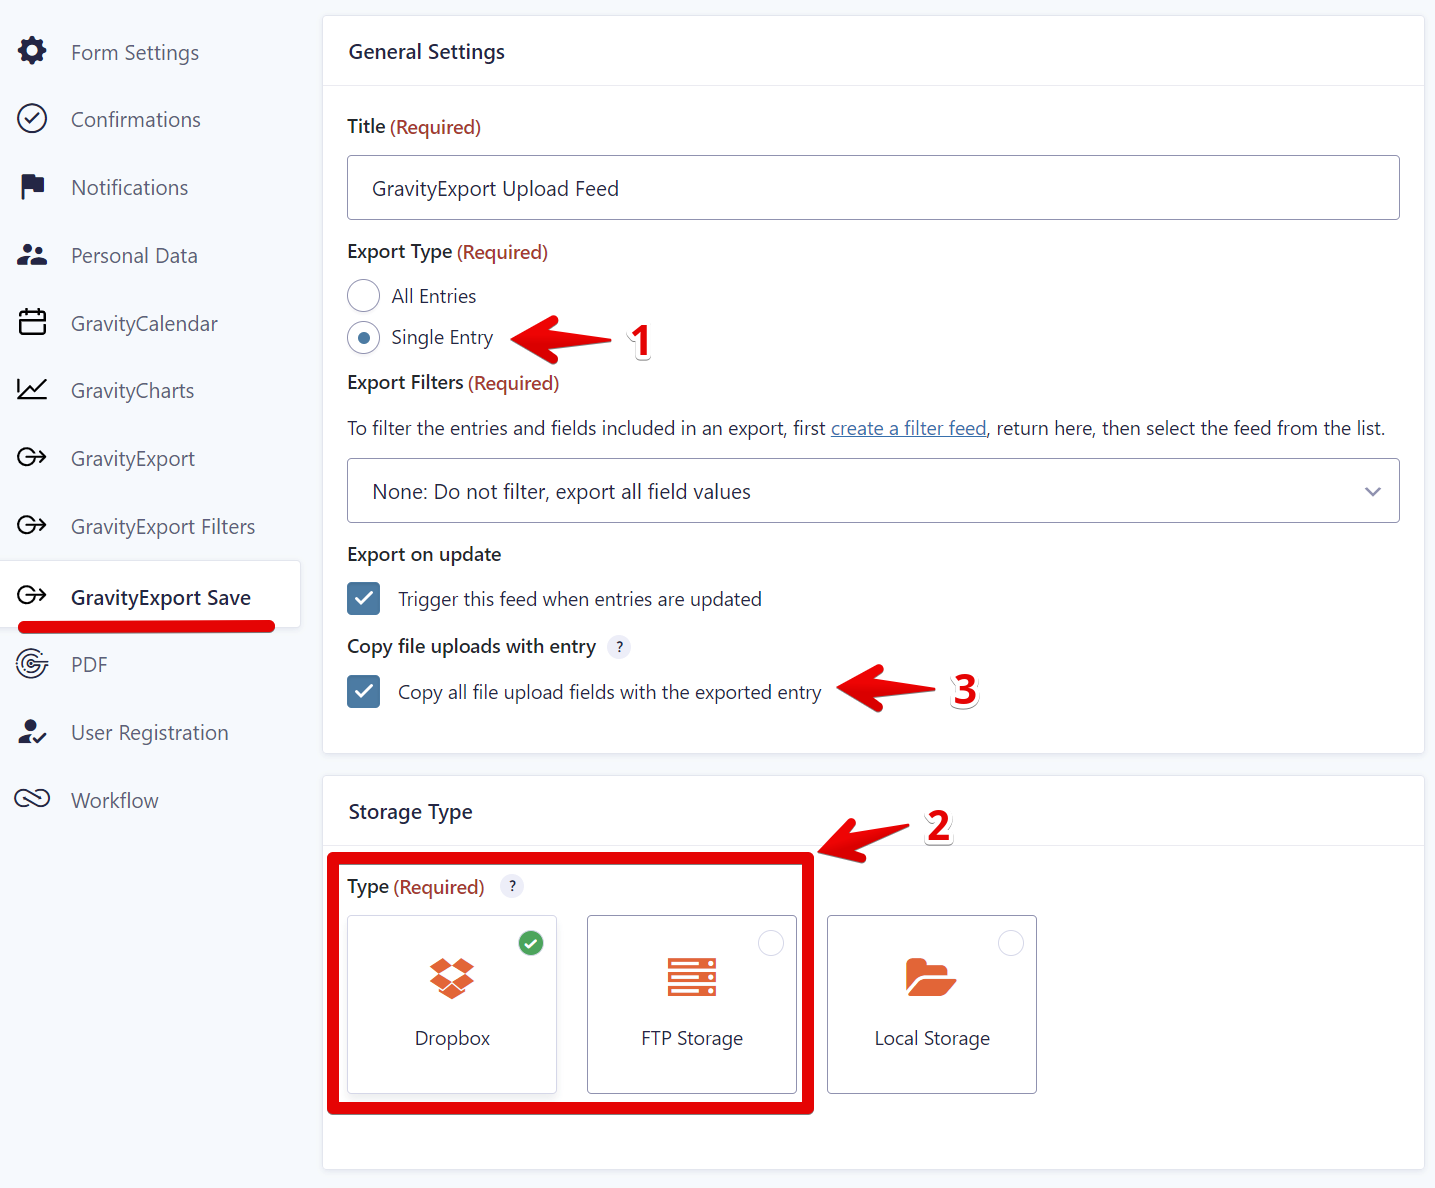Click the GravityExport Save arrow icon
This screenshot has height=1188, width=1435.
[32, 595]
